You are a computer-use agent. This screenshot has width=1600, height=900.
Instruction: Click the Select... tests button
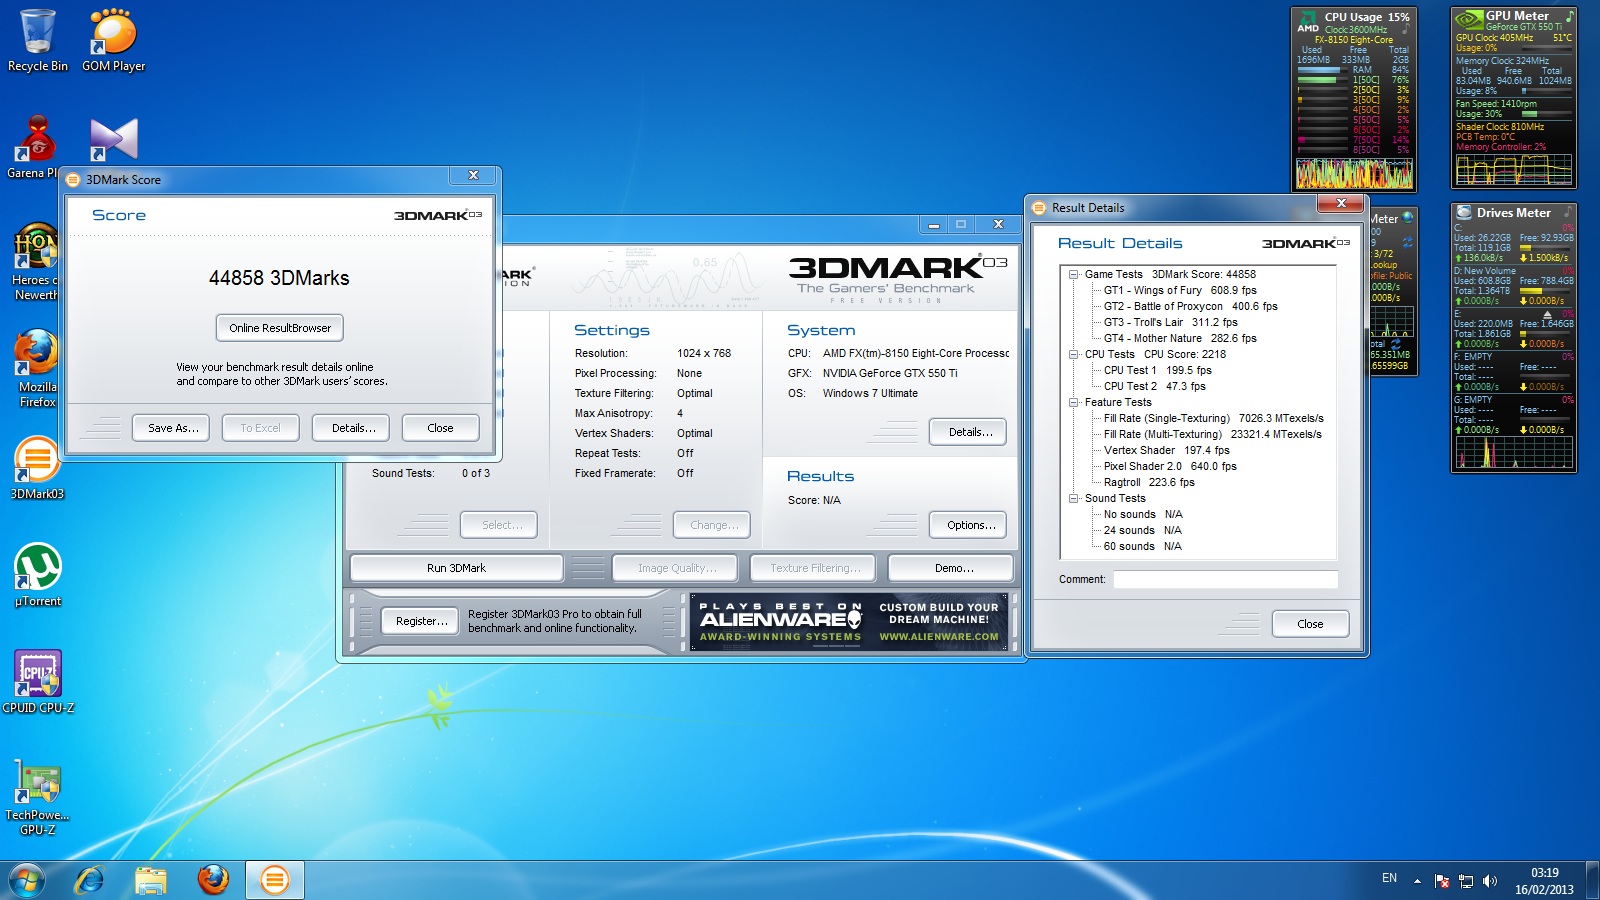[499, 525]
